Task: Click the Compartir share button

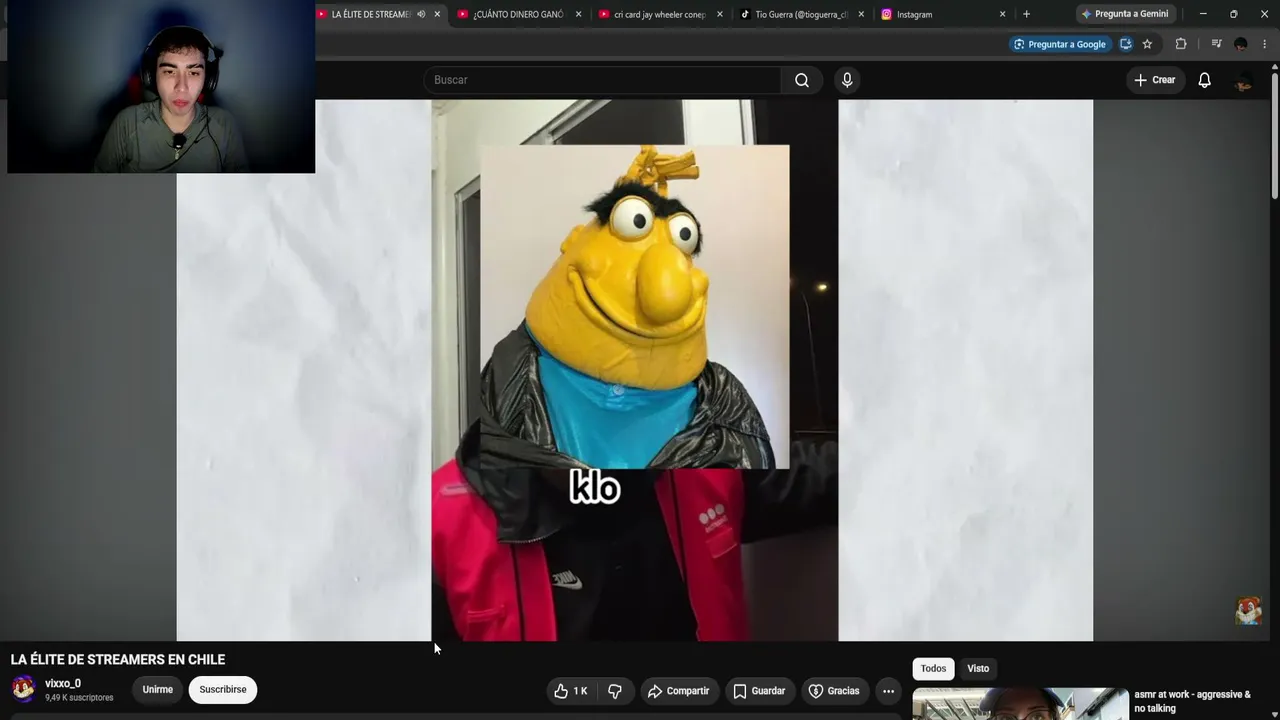Action: tap(678, 691)
